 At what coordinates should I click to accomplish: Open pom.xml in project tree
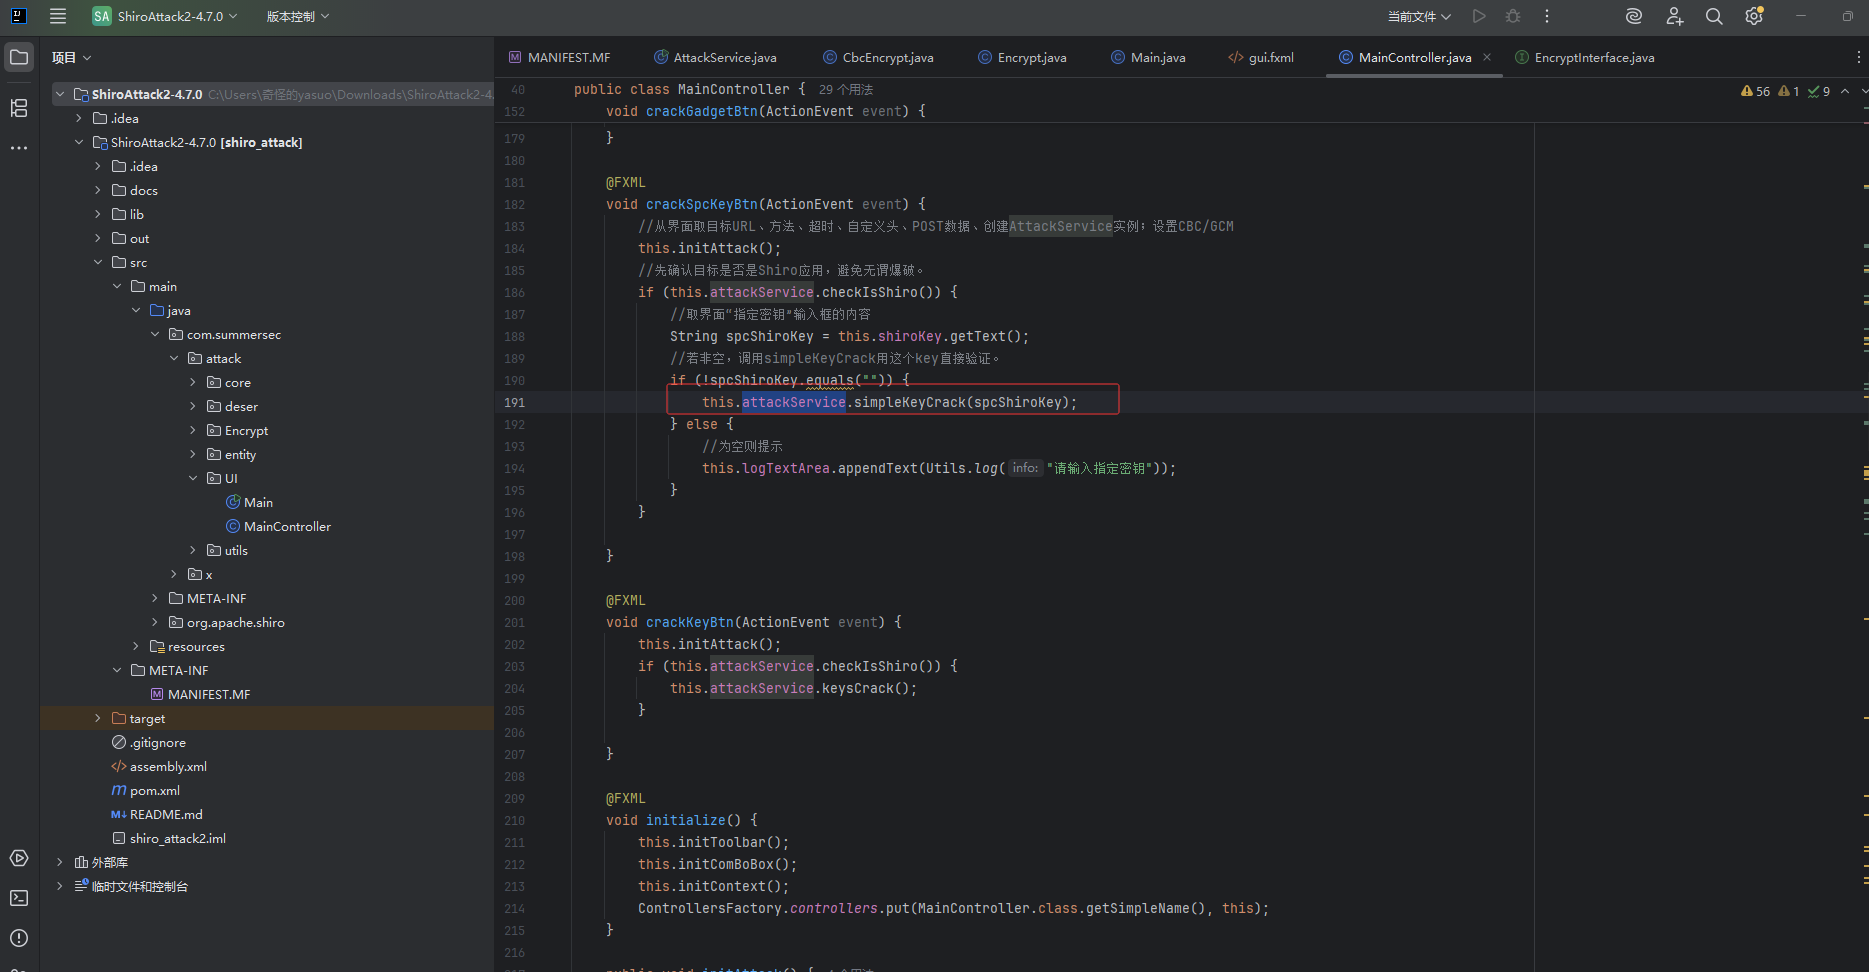pos(154,790)
